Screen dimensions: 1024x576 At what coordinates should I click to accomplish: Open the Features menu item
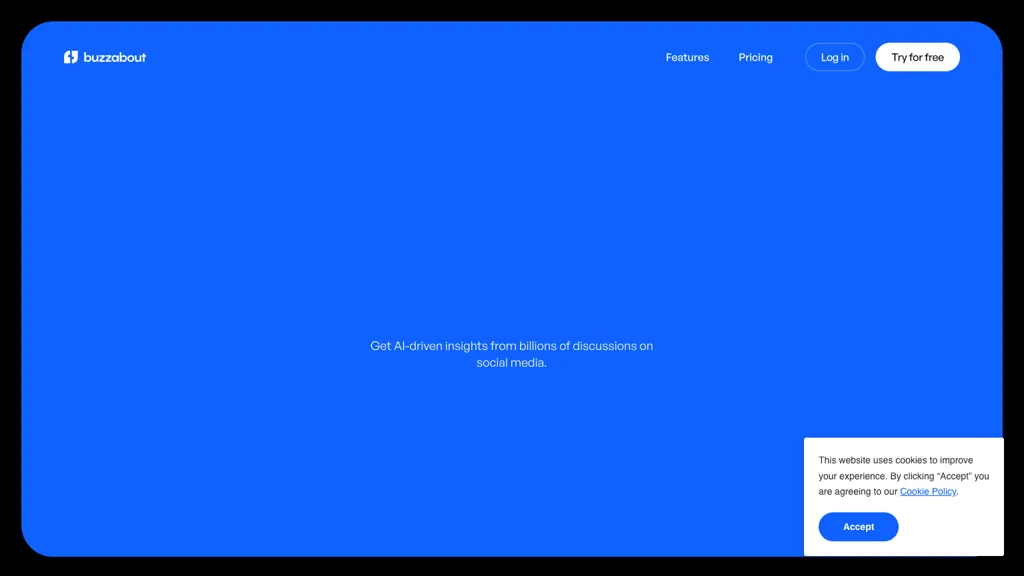coord(687,57)
